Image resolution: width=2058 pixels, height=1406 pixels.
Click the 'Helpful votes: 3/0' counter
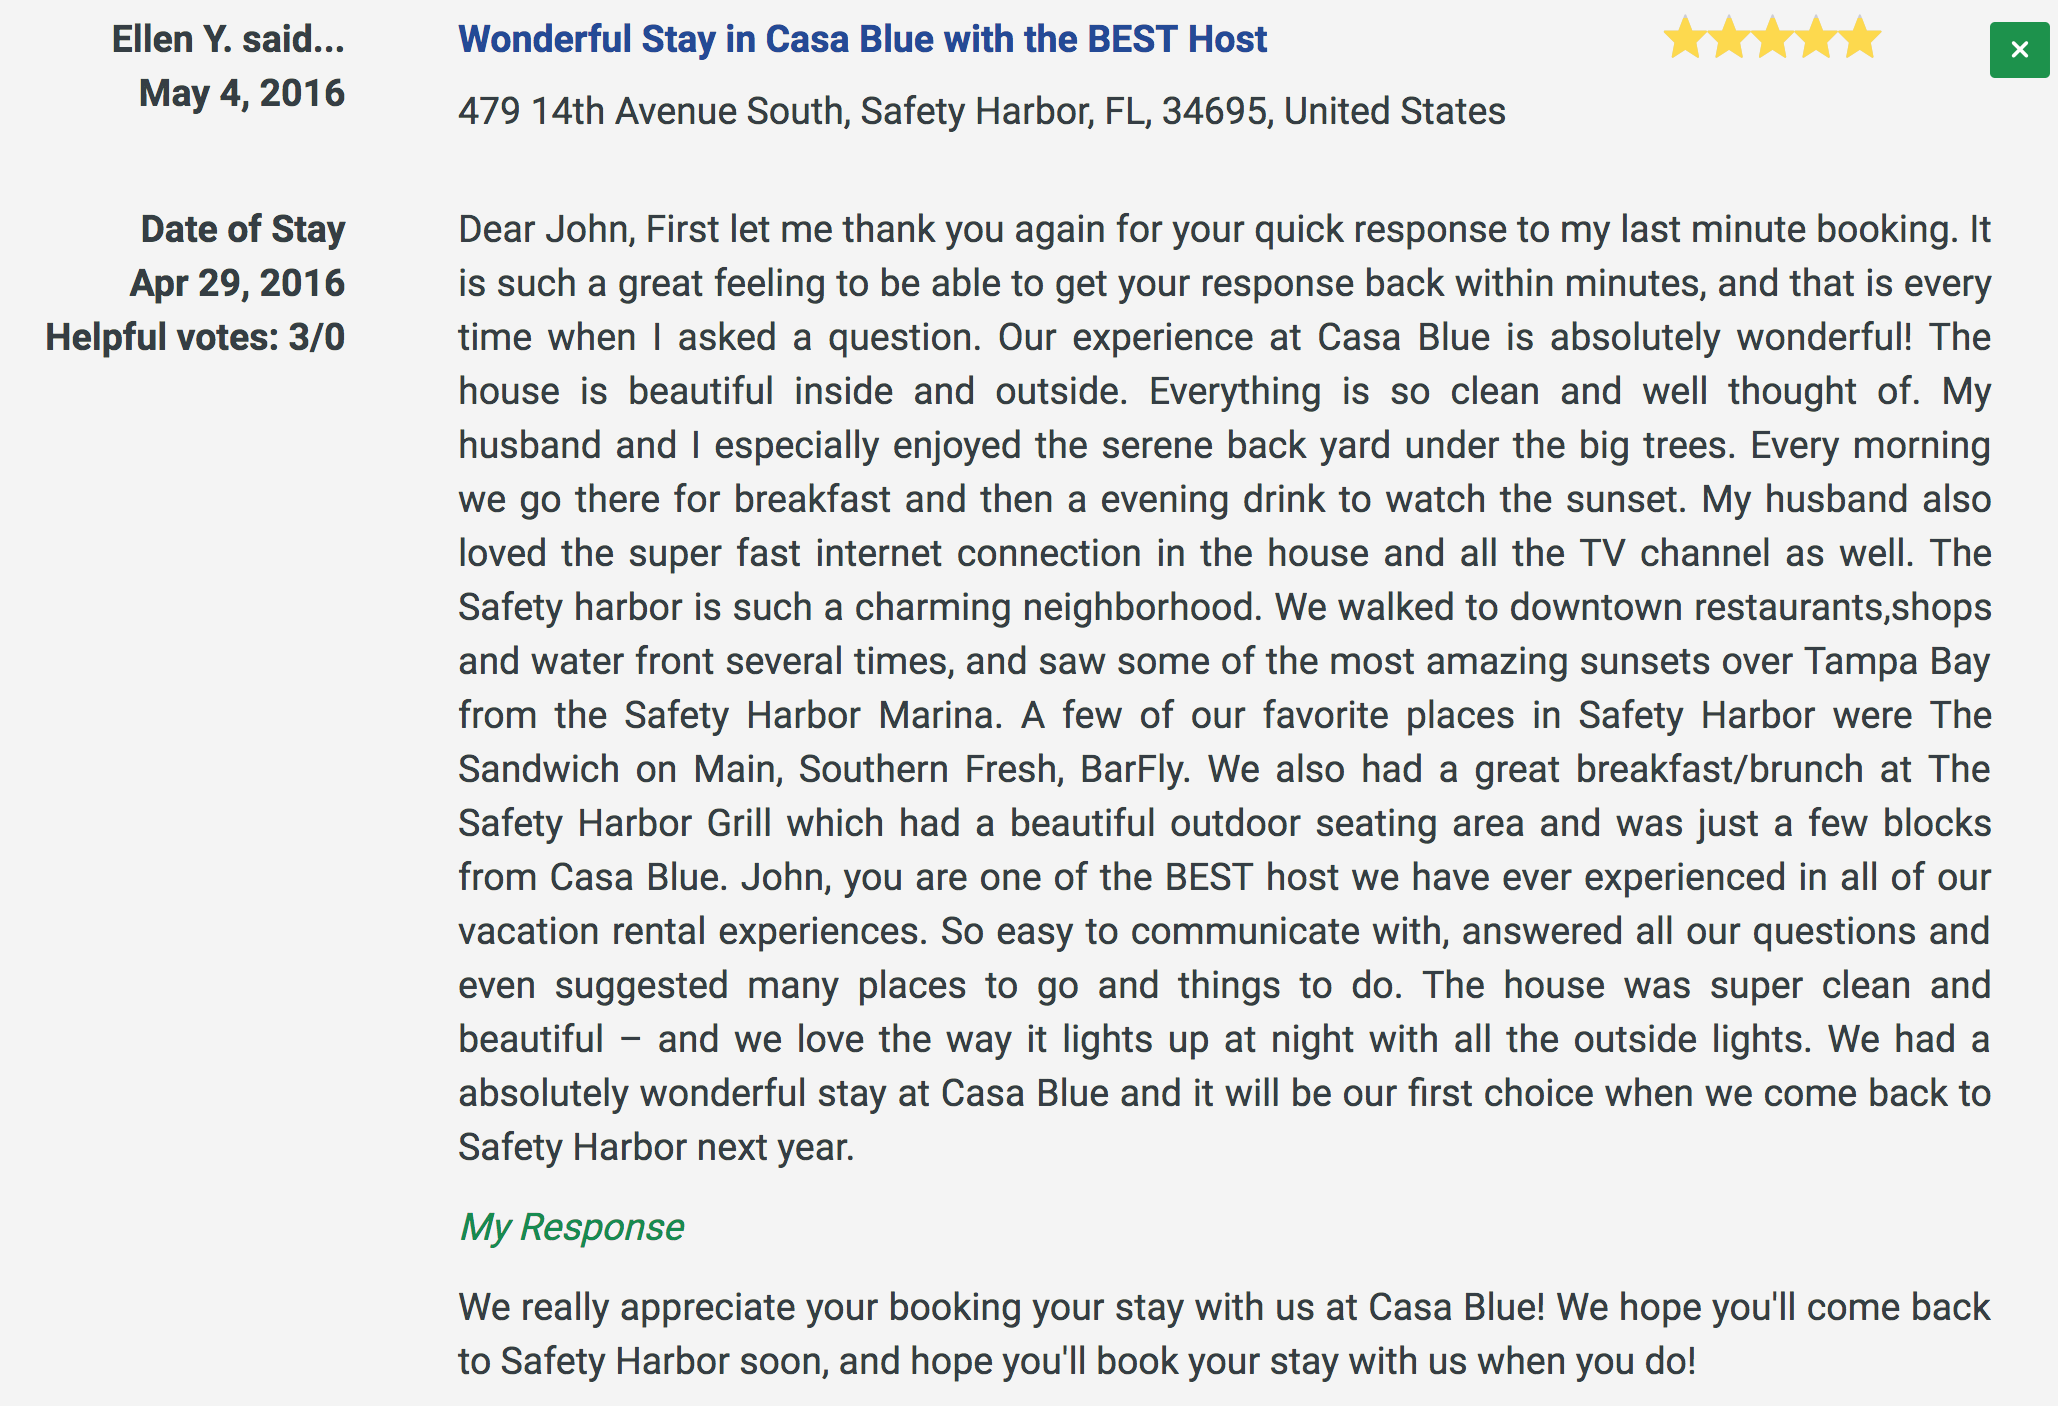[195, 337]
